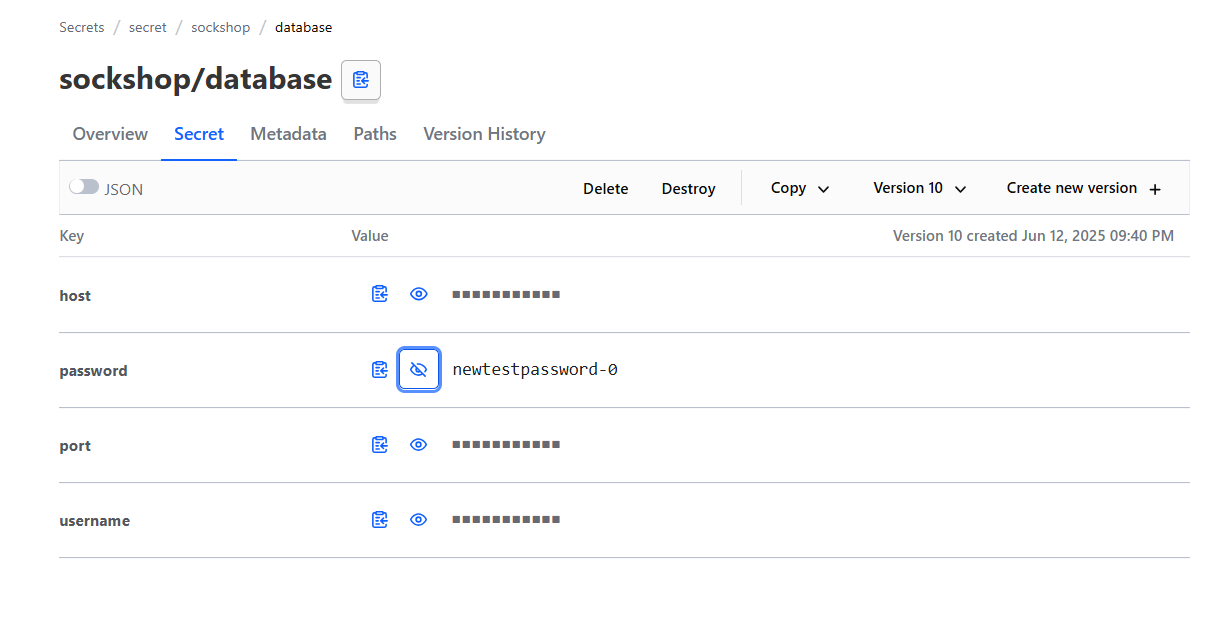Click the Key column header
1216x636 pixels.
coord(72,236)
